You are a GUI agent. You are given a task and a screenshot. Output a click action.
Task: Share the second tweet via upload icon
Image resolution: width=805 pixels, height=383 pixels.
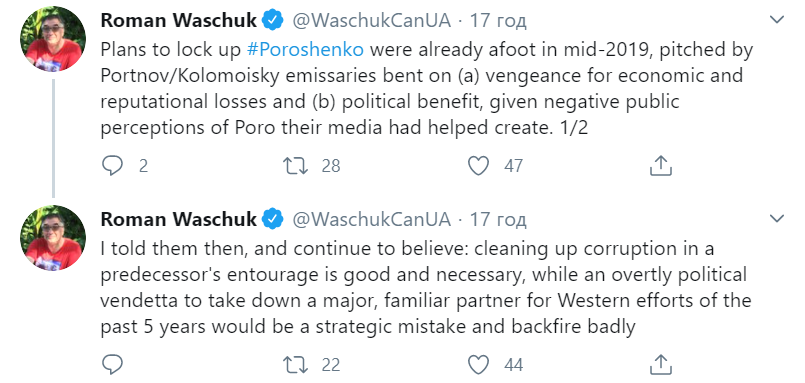[661, 364]
